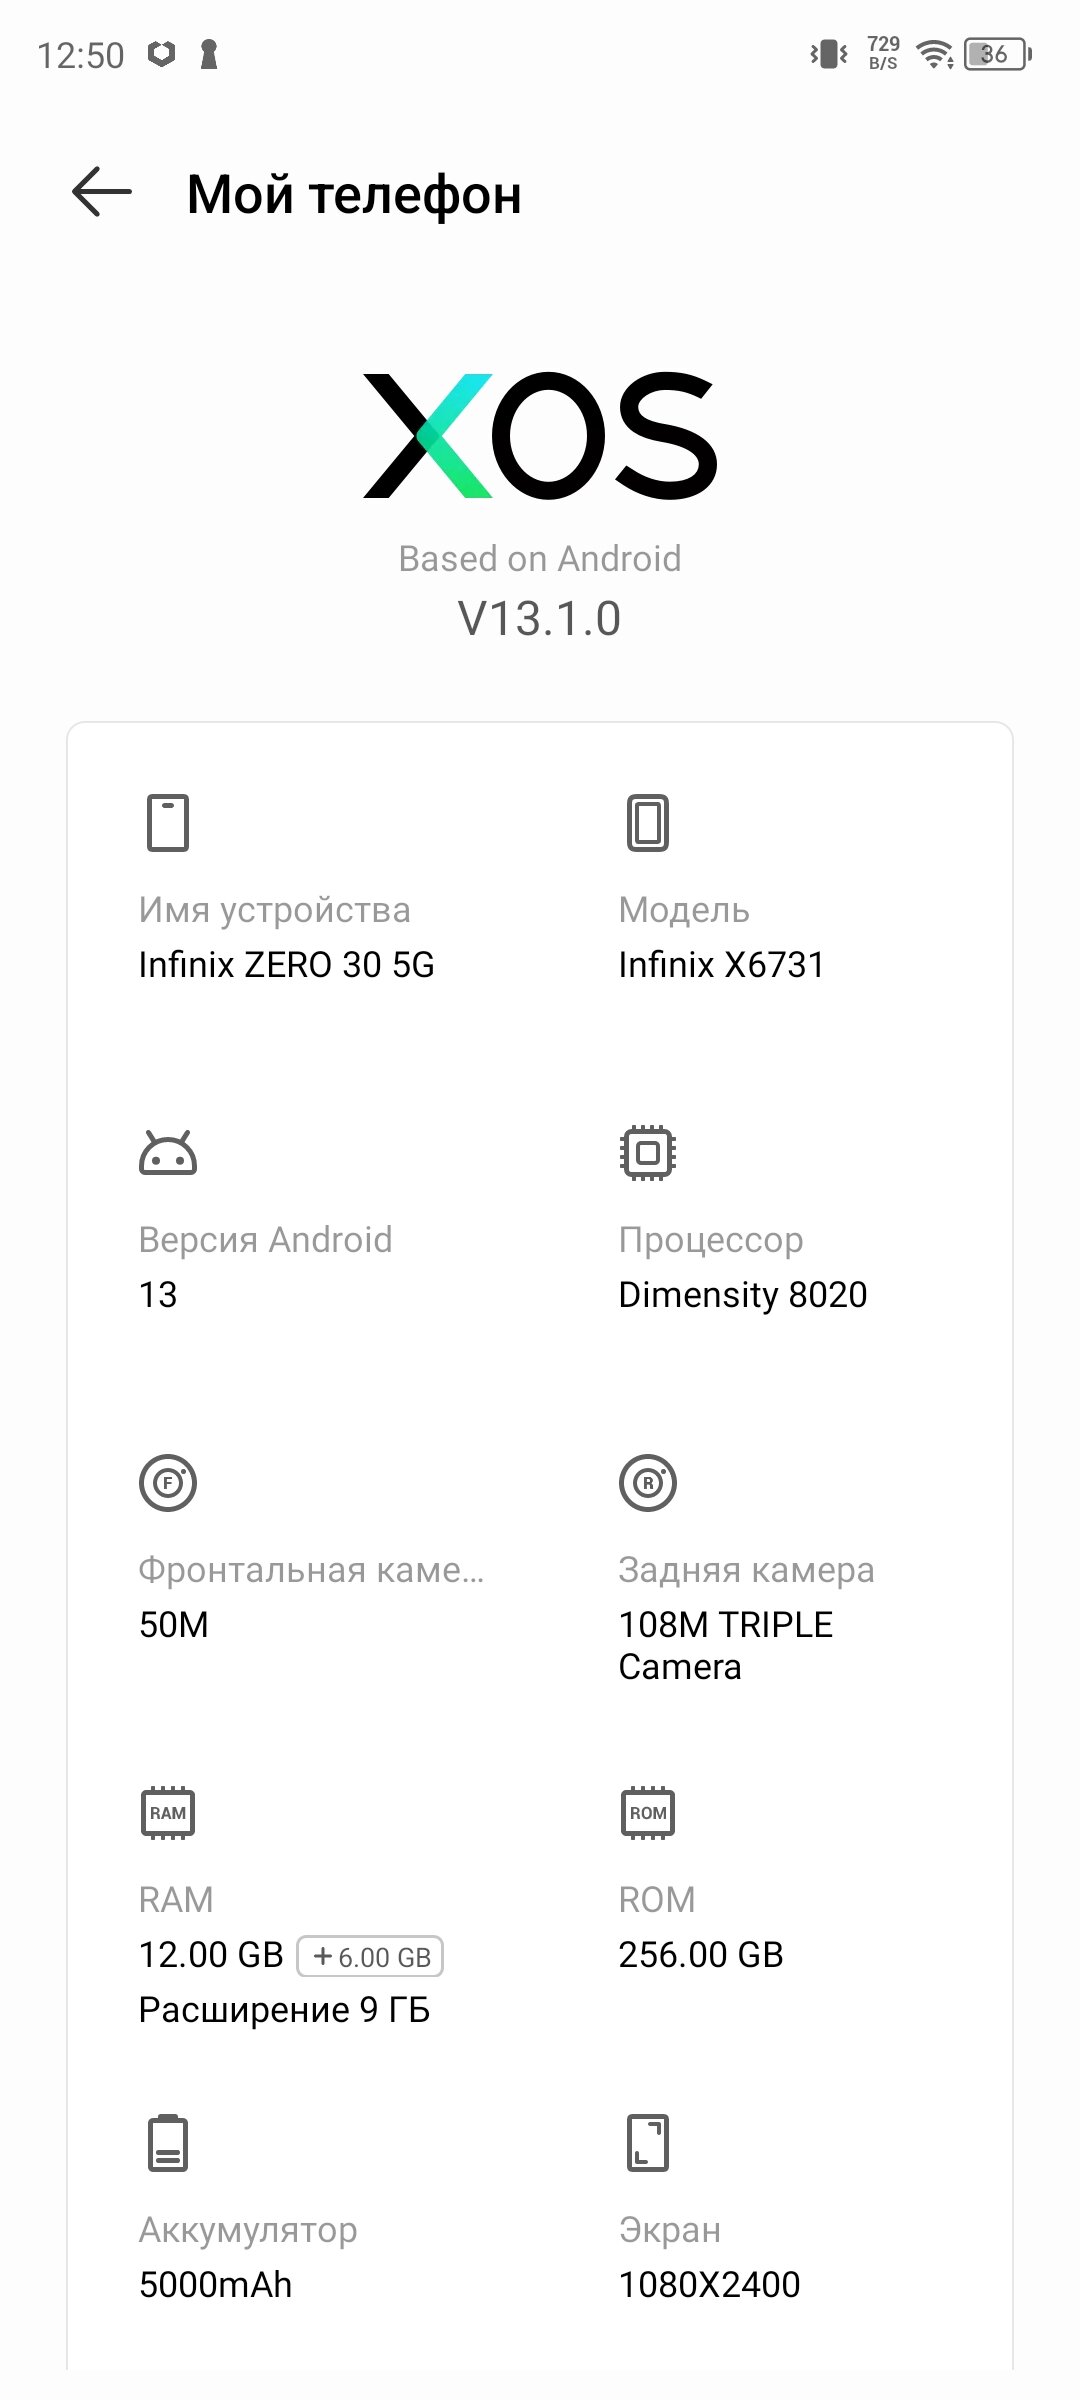The image size is (1080, 2400).
Task: Tap the processor chip icon
Action: pyautogui.click(x=648, y=1153)
